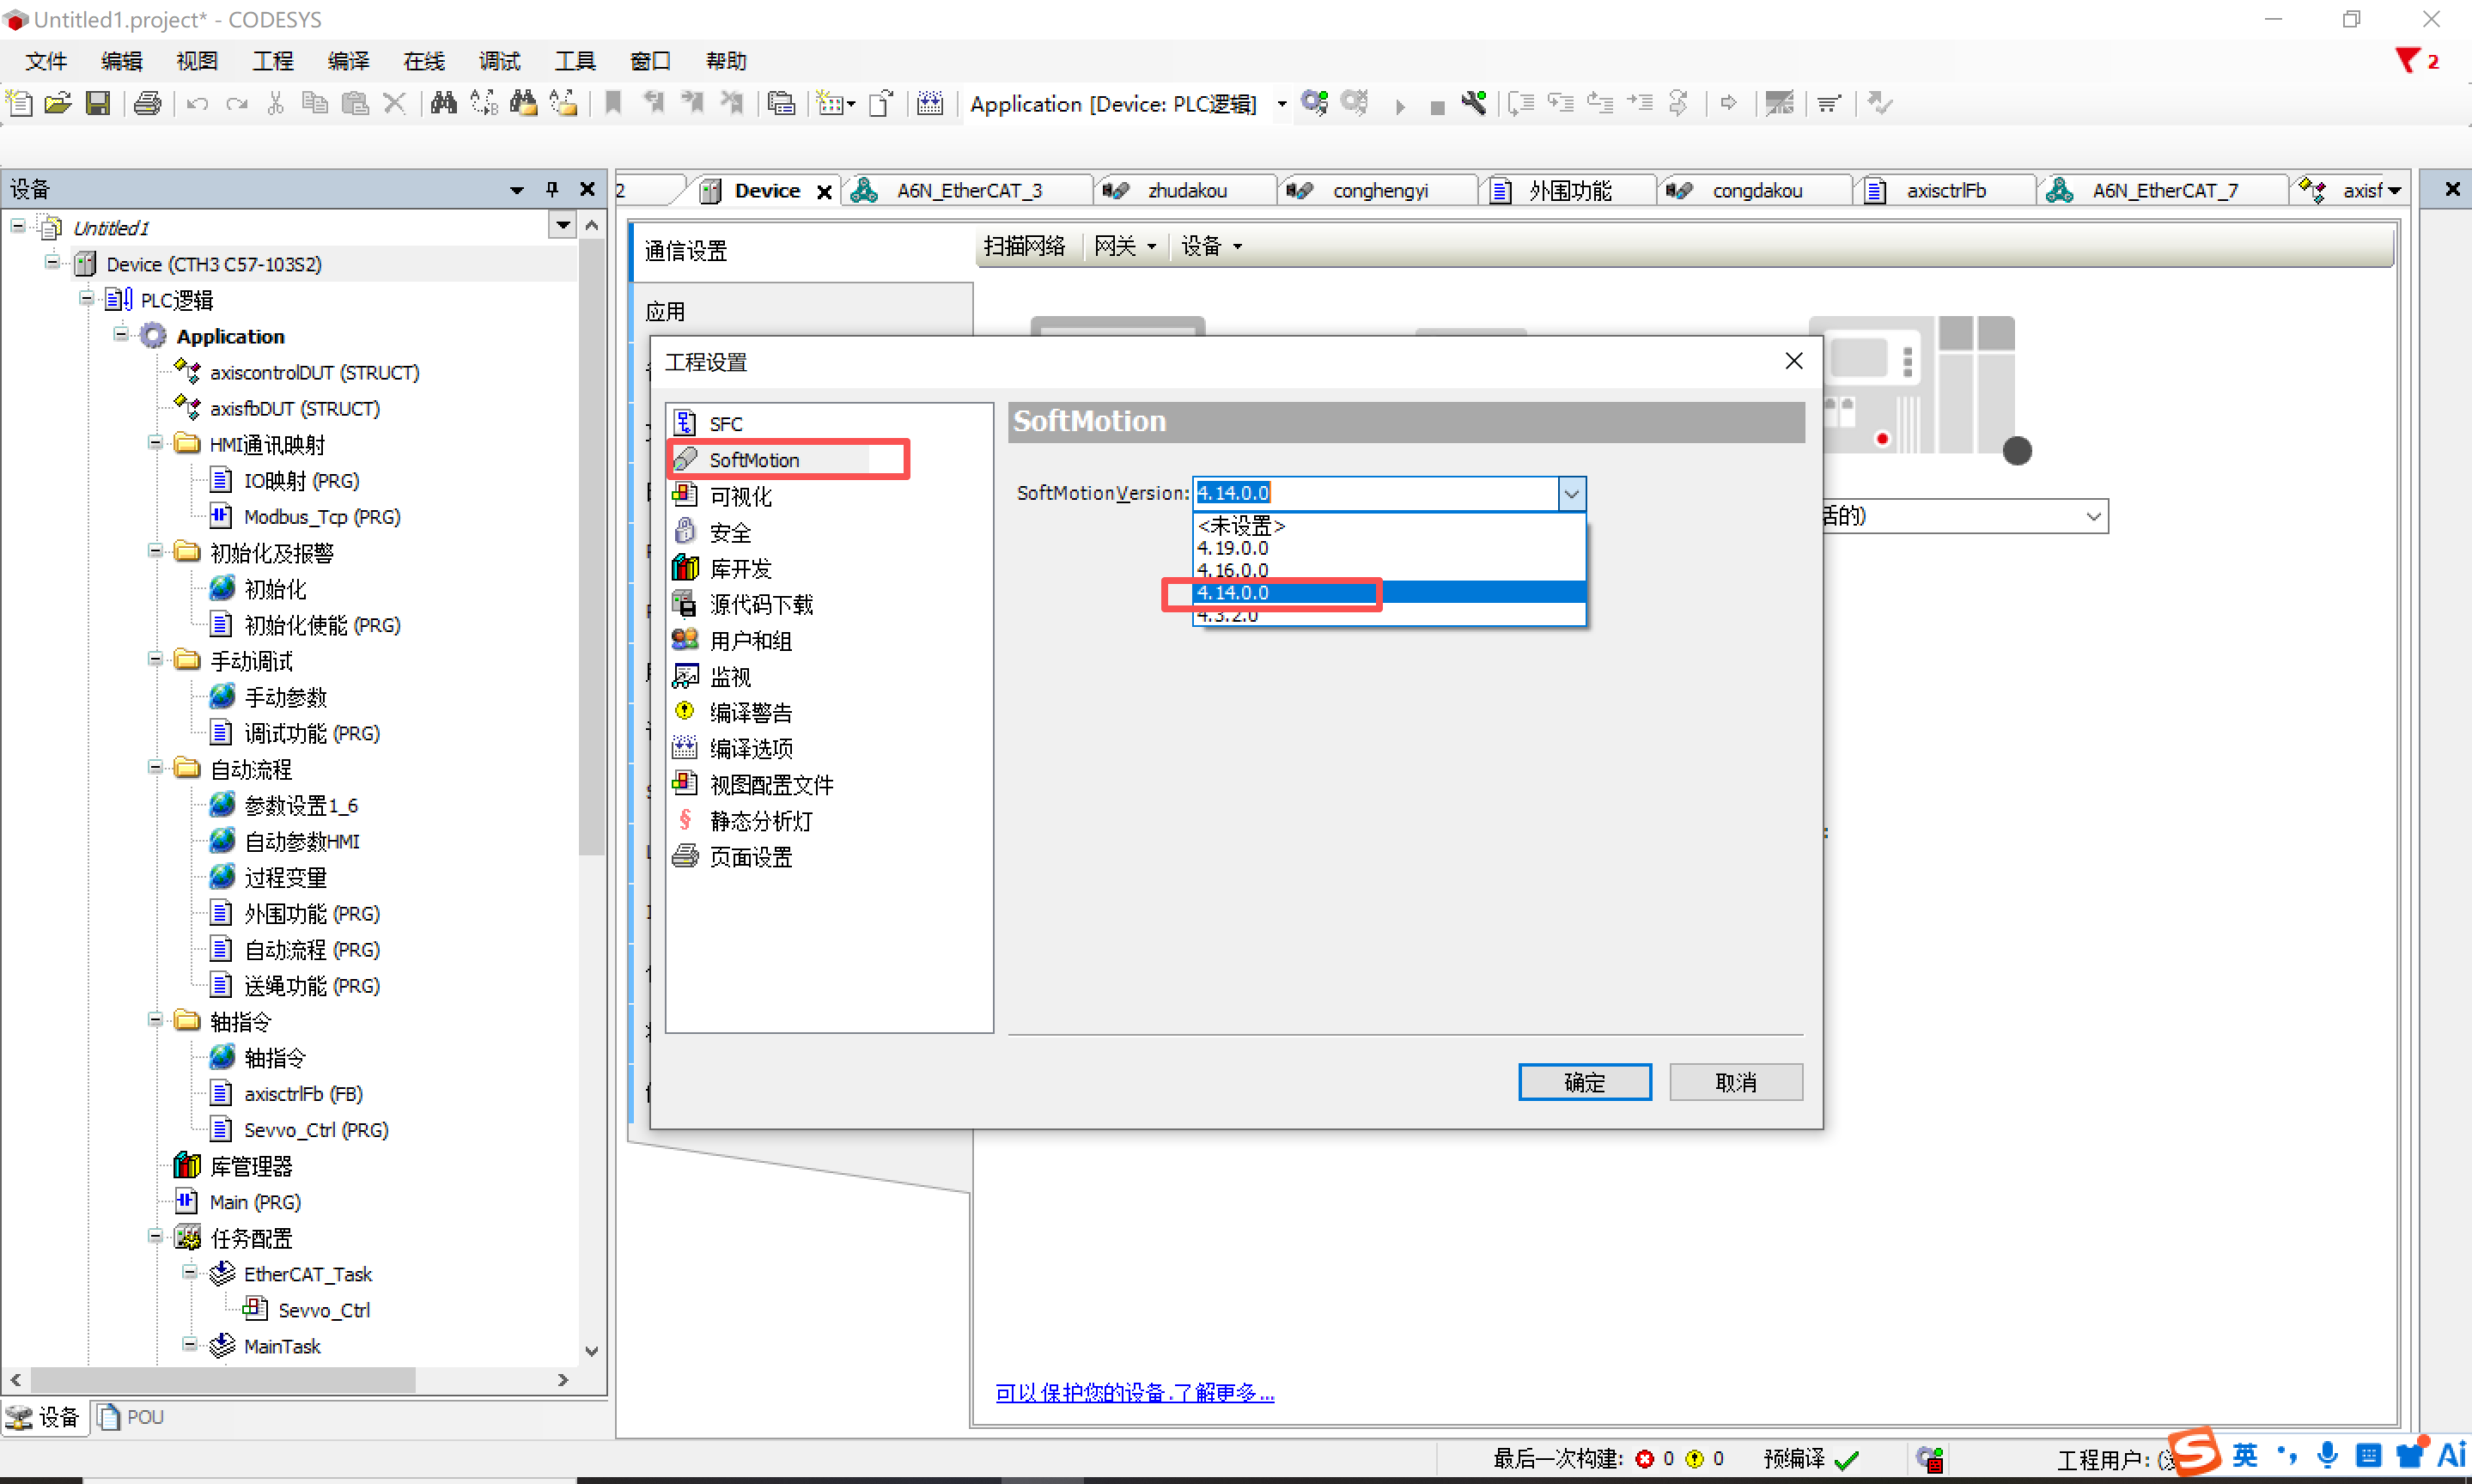The image size is (2472, 1484).
Task: Select 静态分析灯 settings category
Action: pos(760,820)
